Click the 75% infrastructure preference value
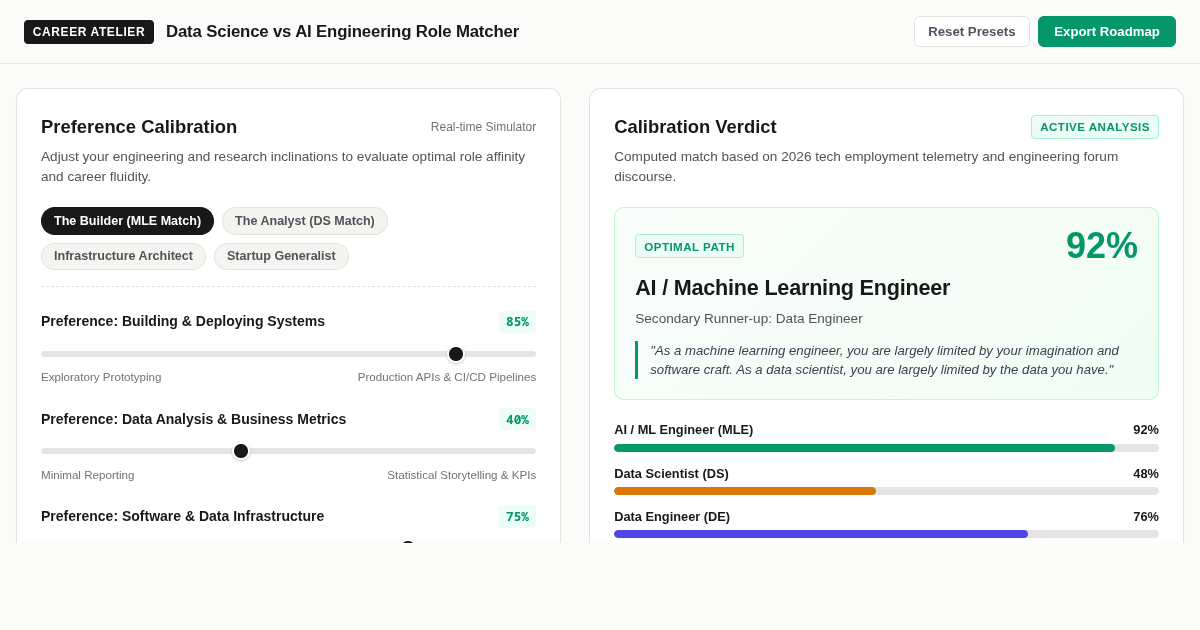Viewport: 1200px width, 630px height. [x=517, y=517]
